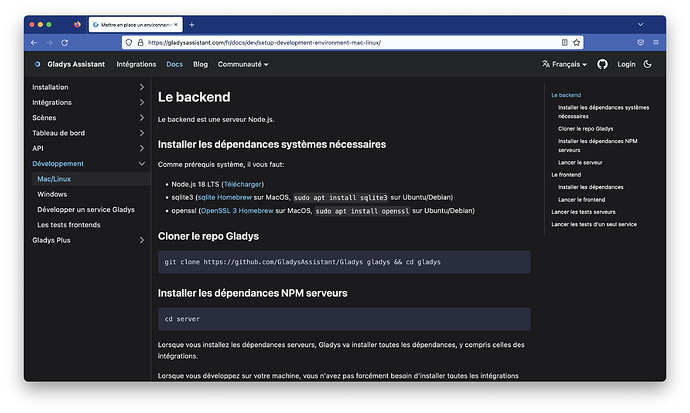Jump to Lancer les tests serveurs

(x=583, y=212)
